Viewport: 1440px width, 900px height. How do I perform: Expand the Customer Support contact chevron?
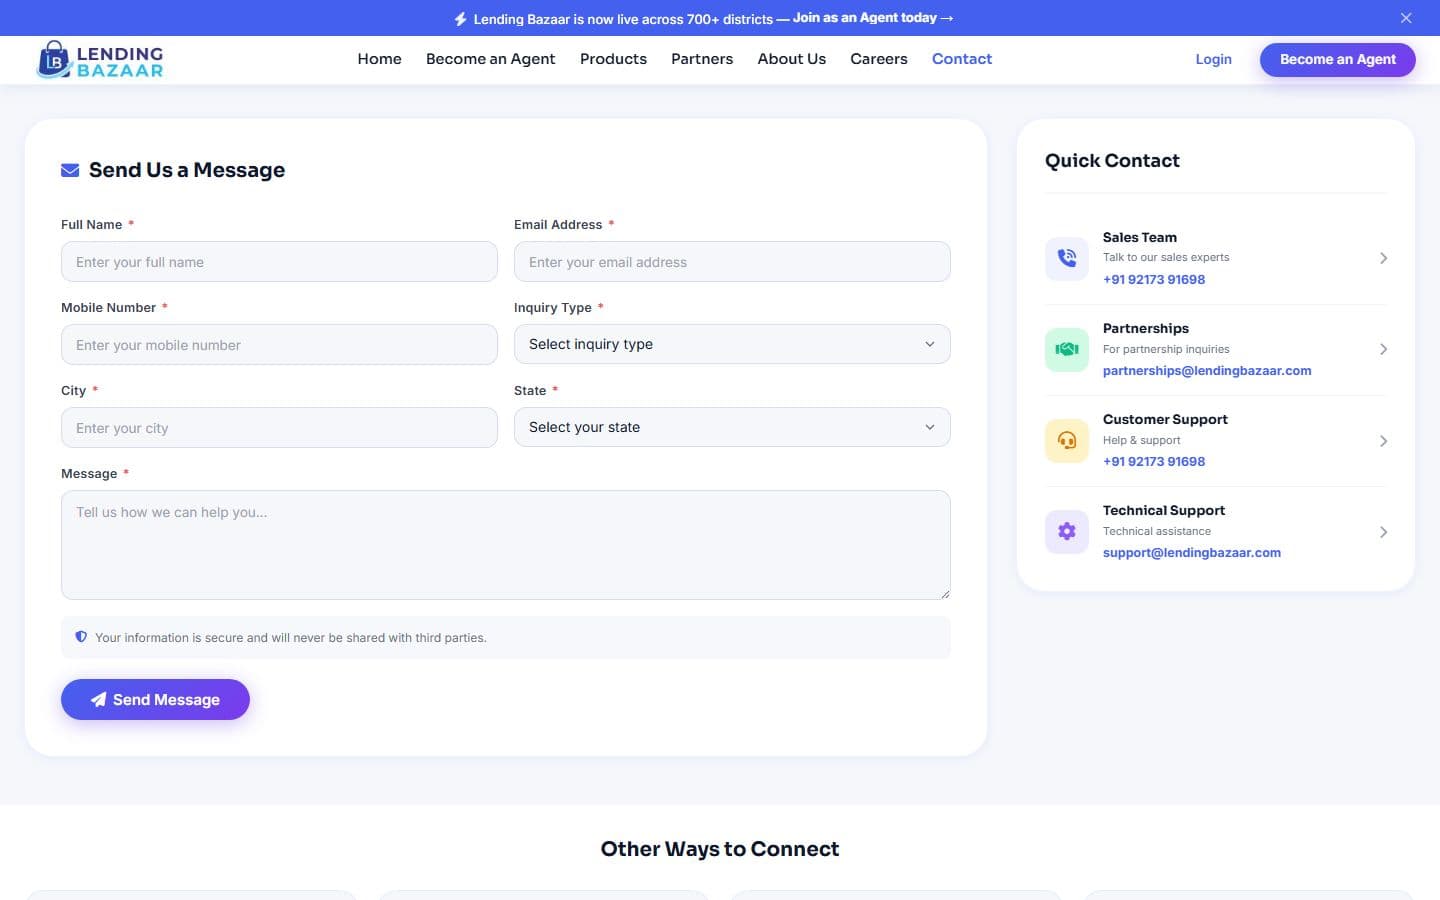[x=1383, y=441]
